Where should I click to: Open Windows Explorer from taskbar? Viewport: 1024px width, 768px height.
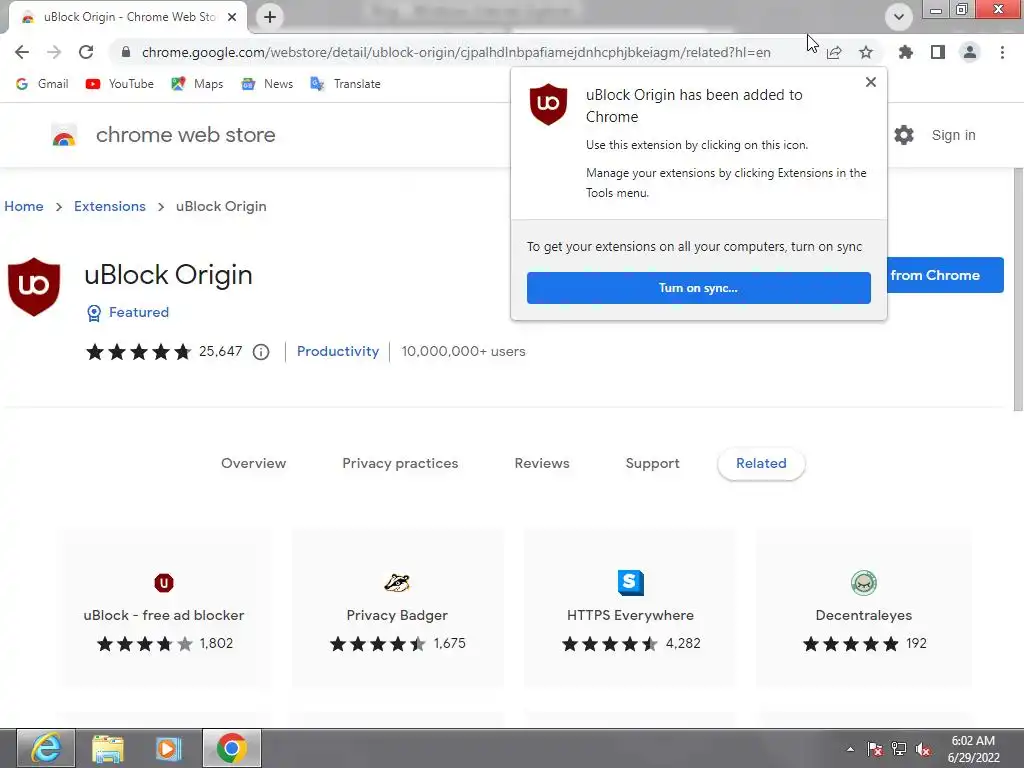point(107,748)
